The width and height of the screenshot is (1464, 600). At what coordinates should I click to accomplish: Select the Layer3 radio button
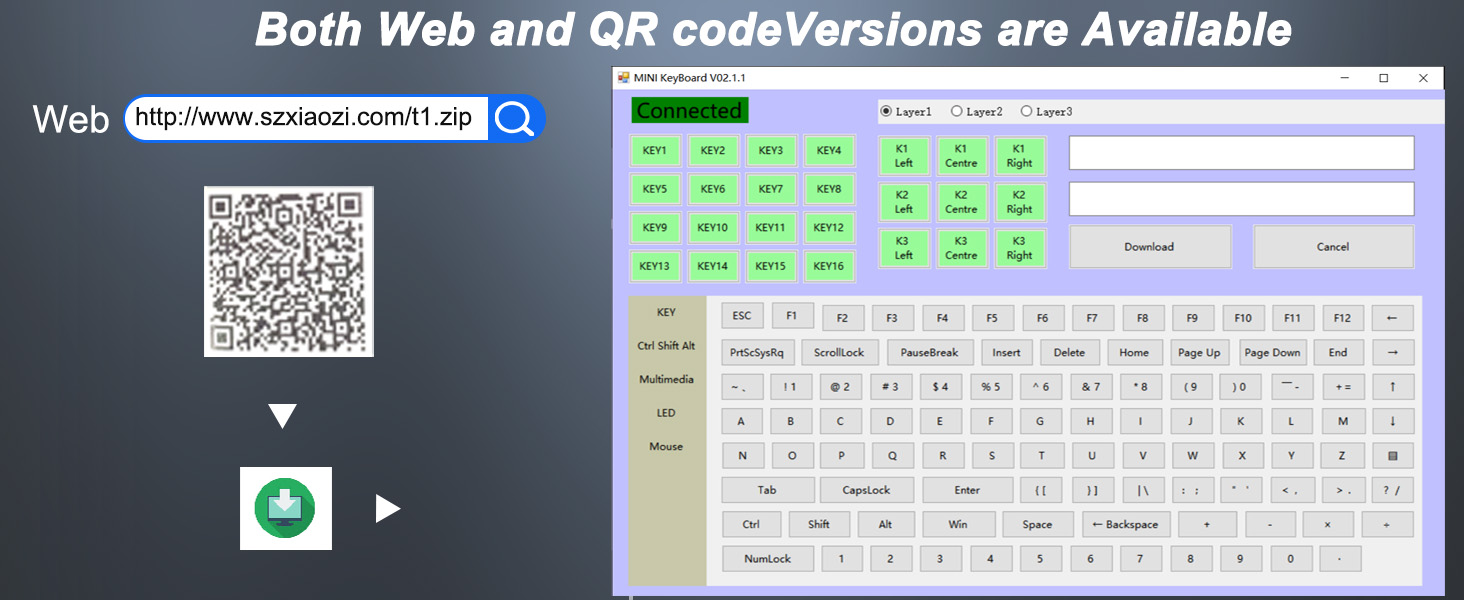(1047, 112)
